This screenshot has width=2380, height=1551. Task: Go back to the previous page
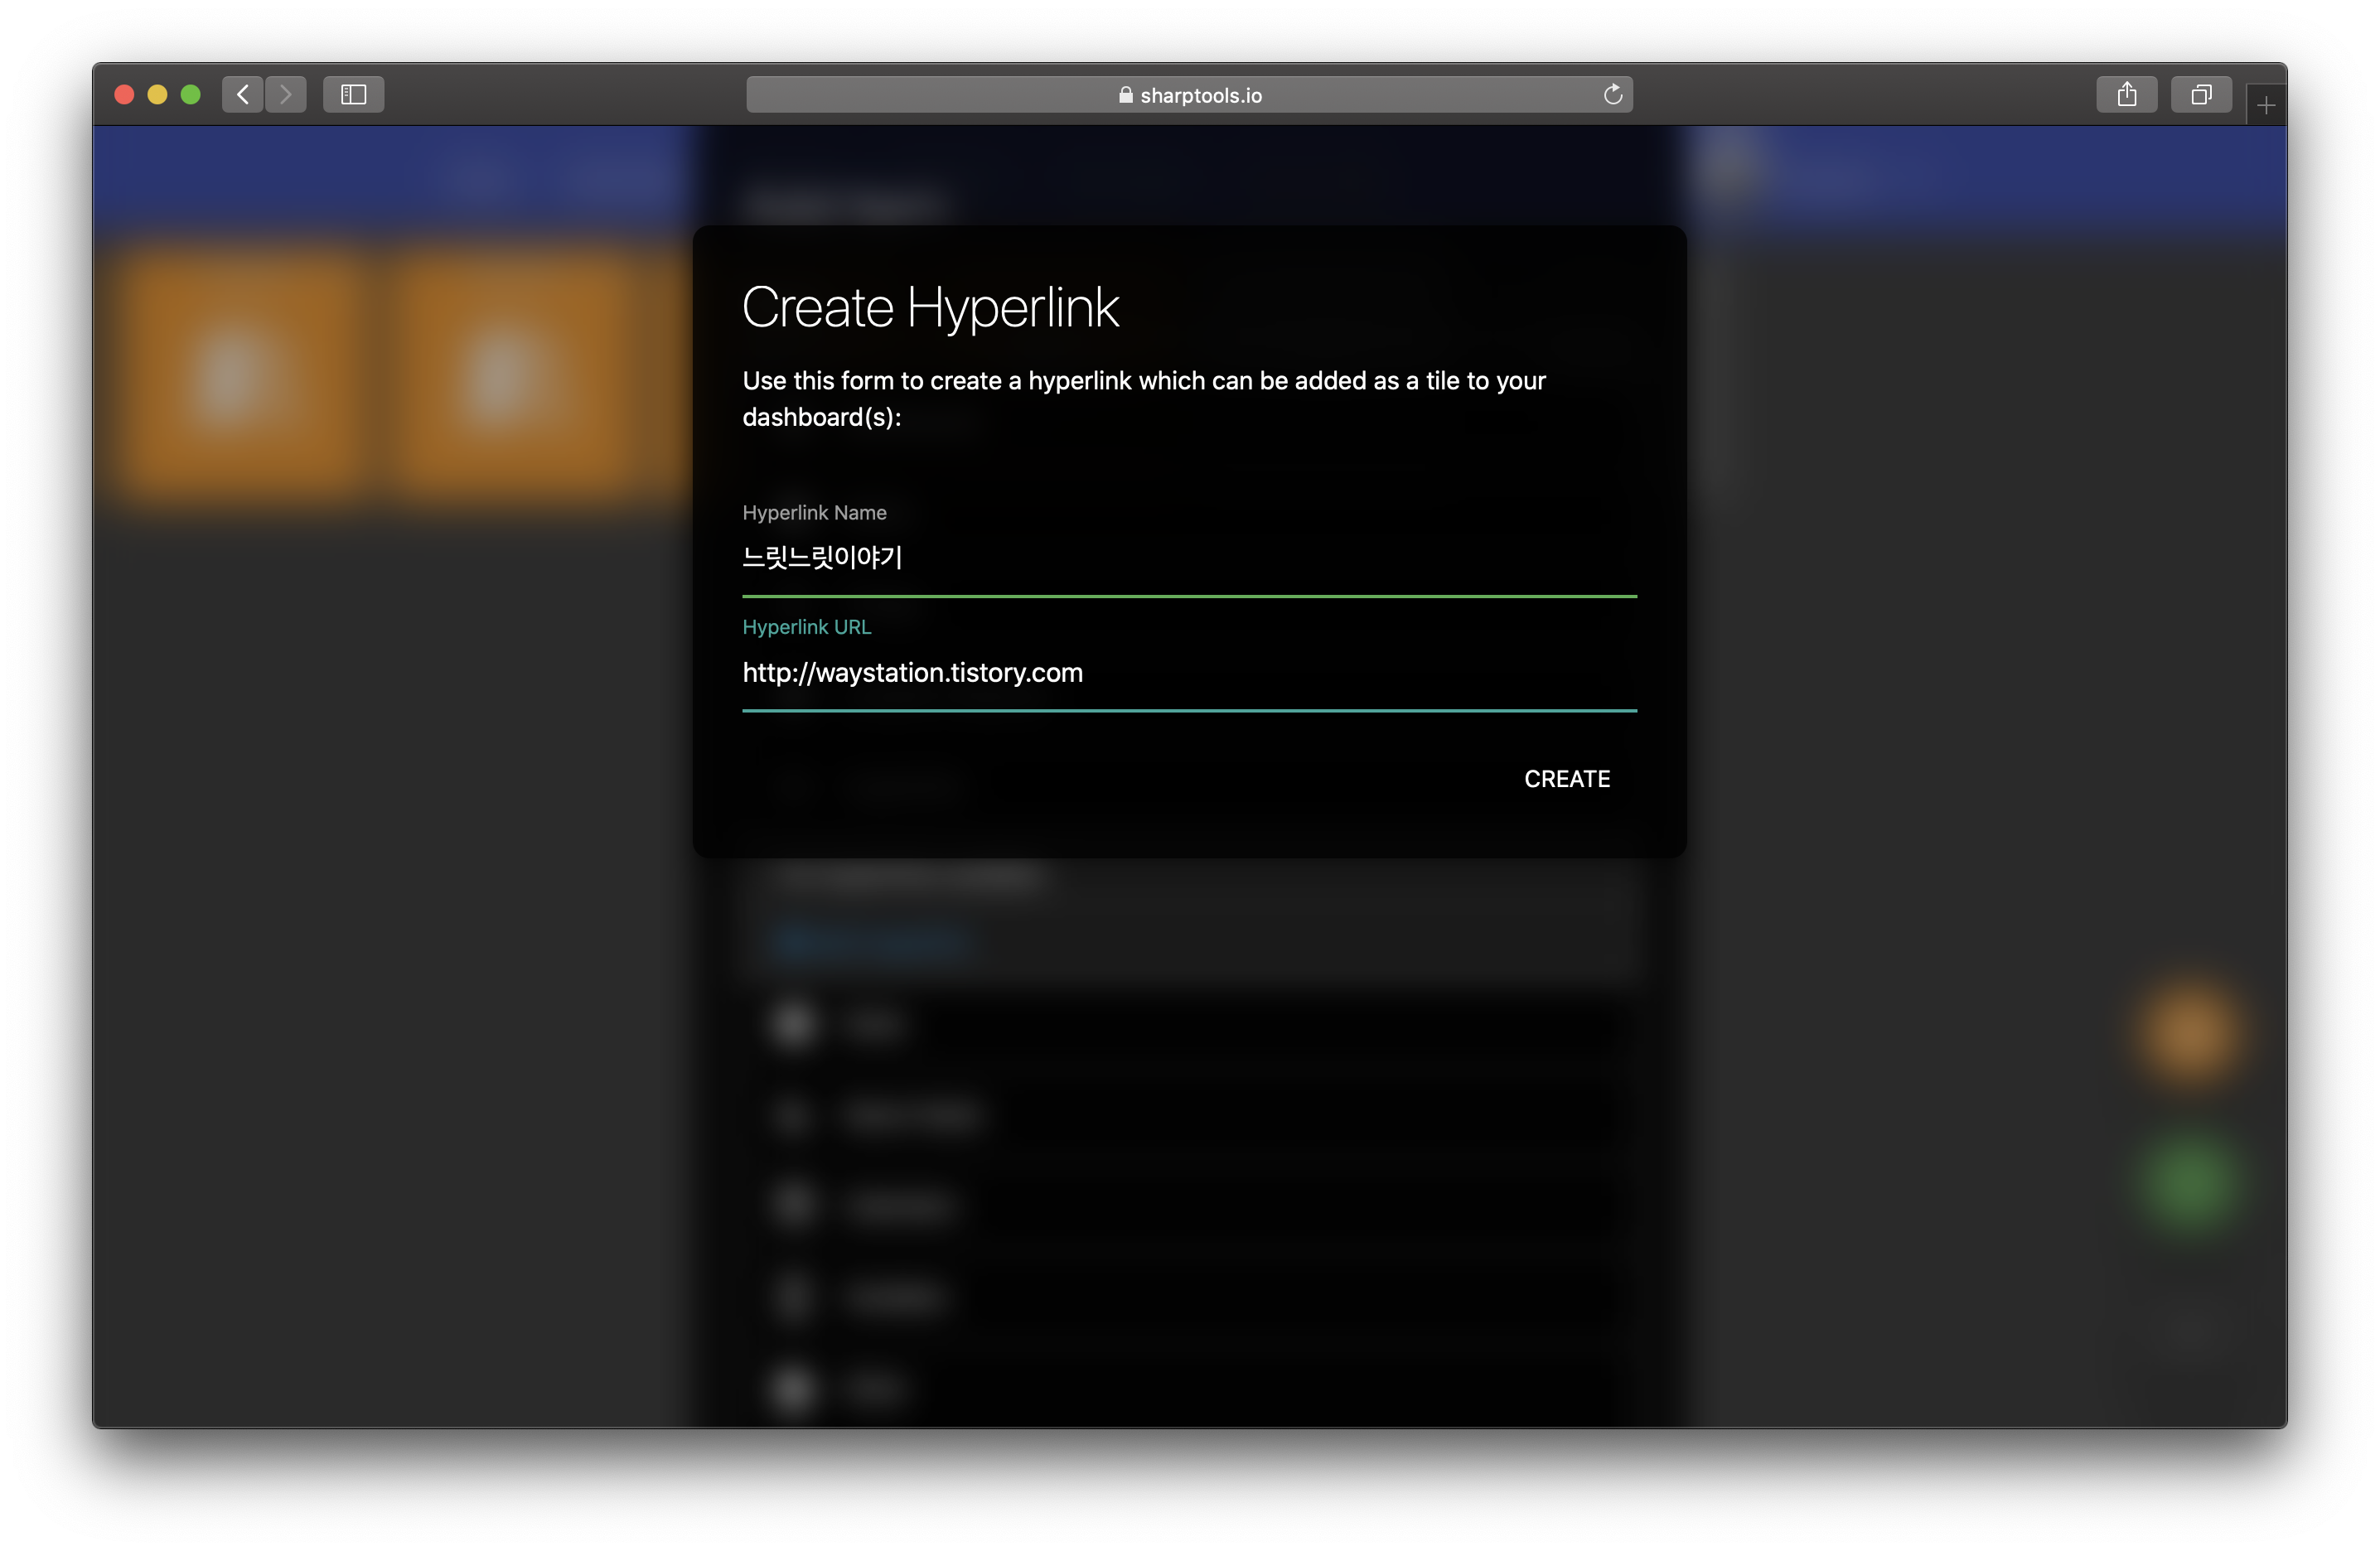click(242, 94)
